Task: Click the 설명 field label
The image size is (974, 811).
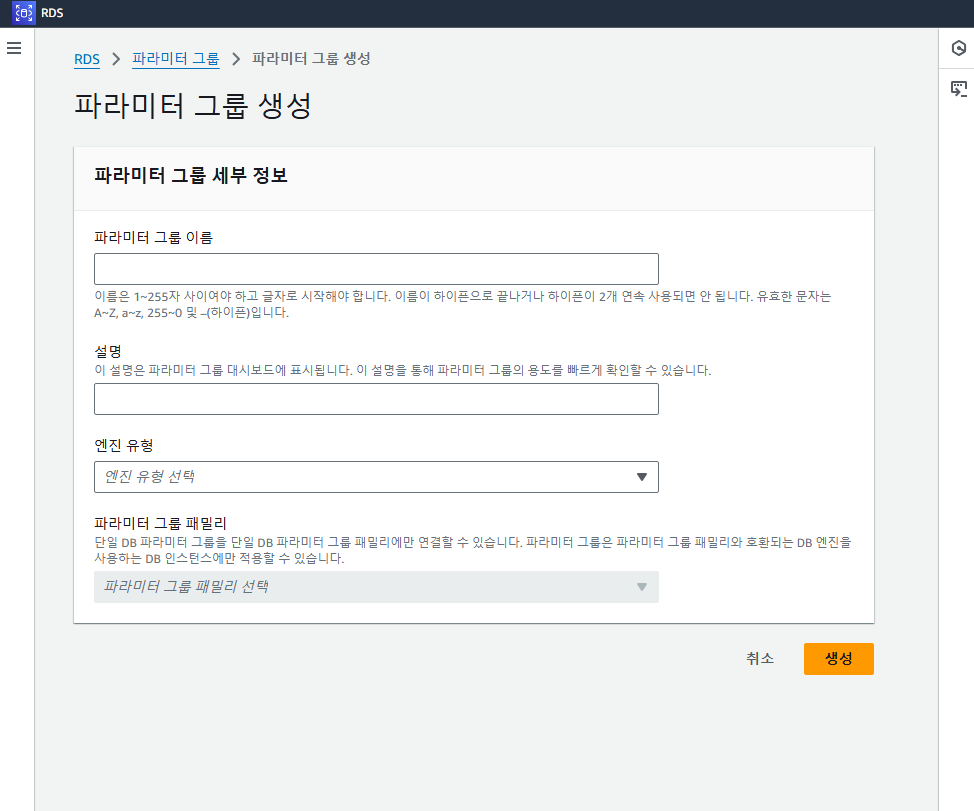Action: [107, 351]
